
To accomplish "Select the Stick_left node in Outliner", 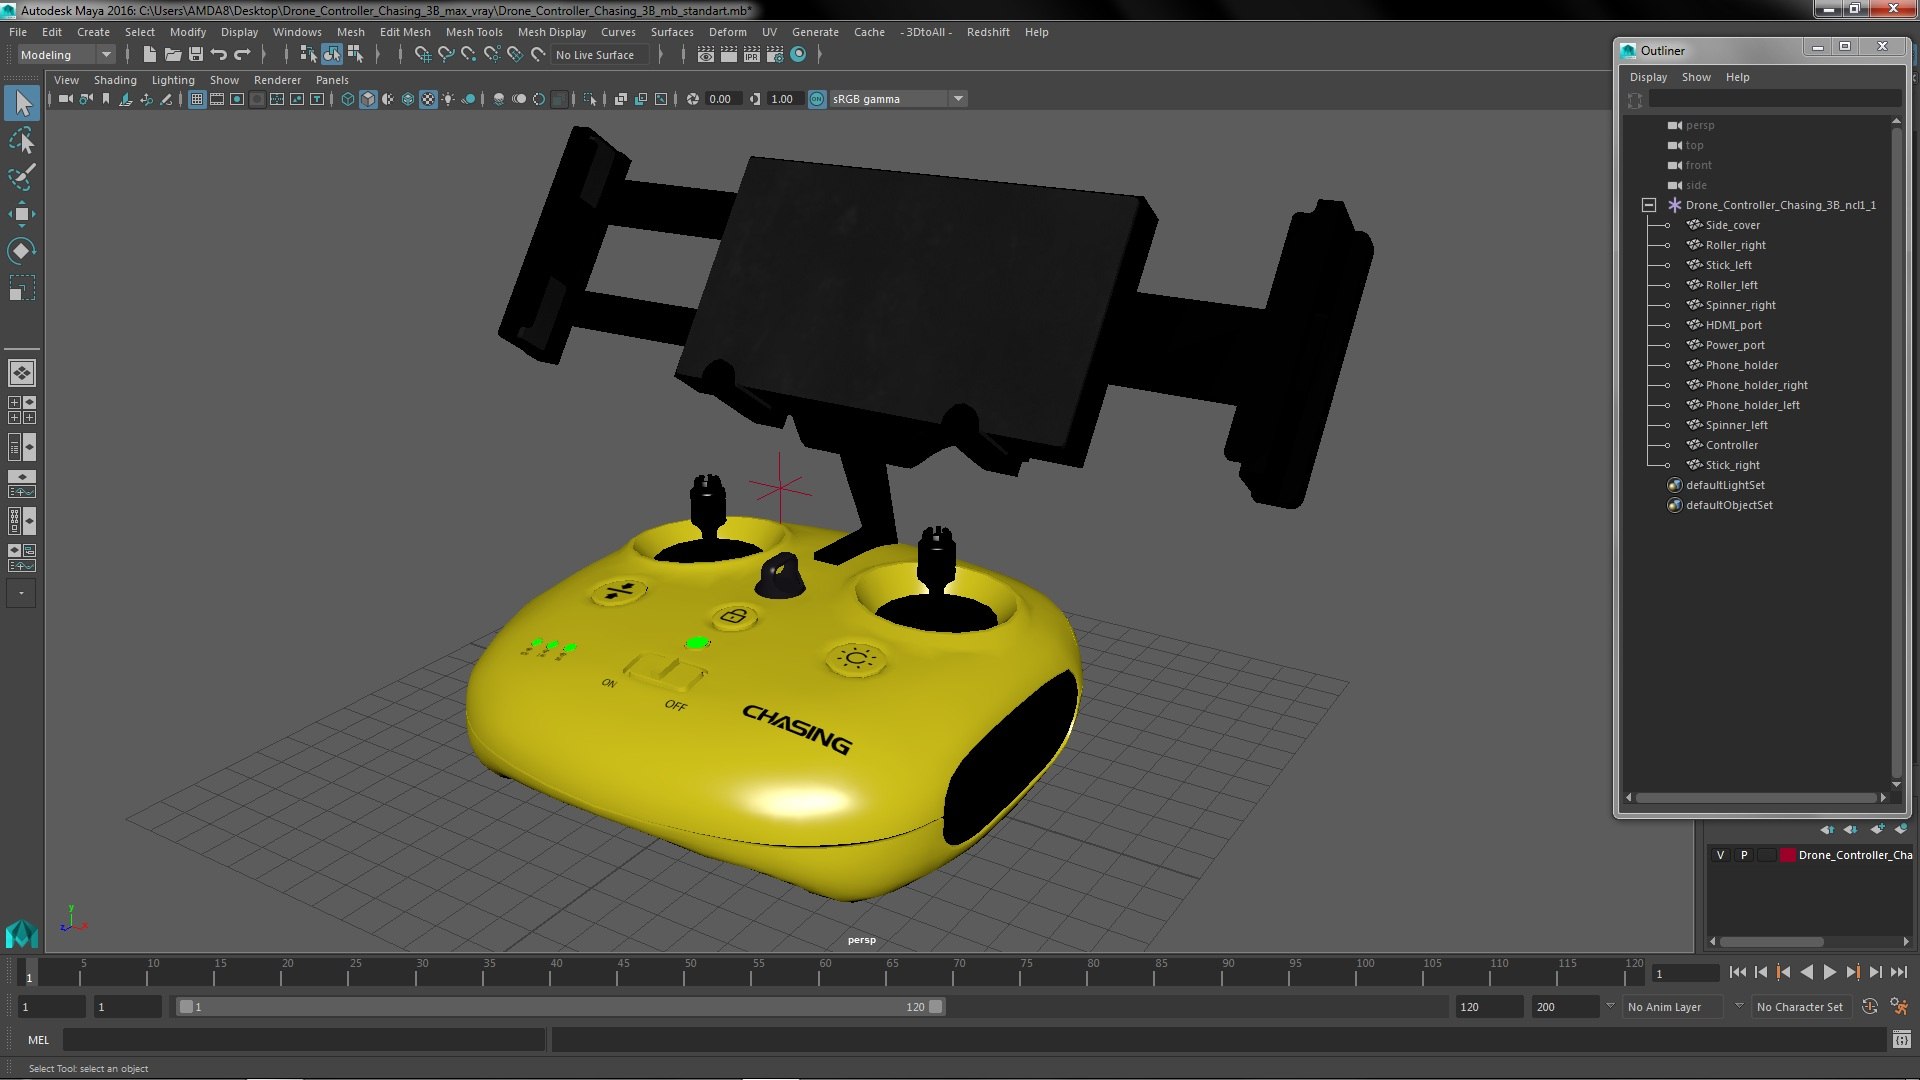I will point(1728,265).
